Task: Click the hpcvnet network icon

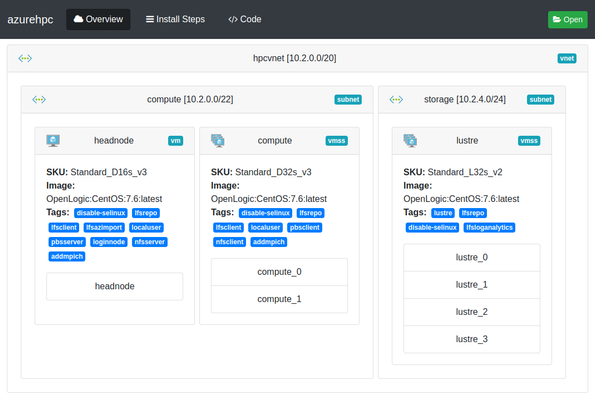Action: (25, 58)
